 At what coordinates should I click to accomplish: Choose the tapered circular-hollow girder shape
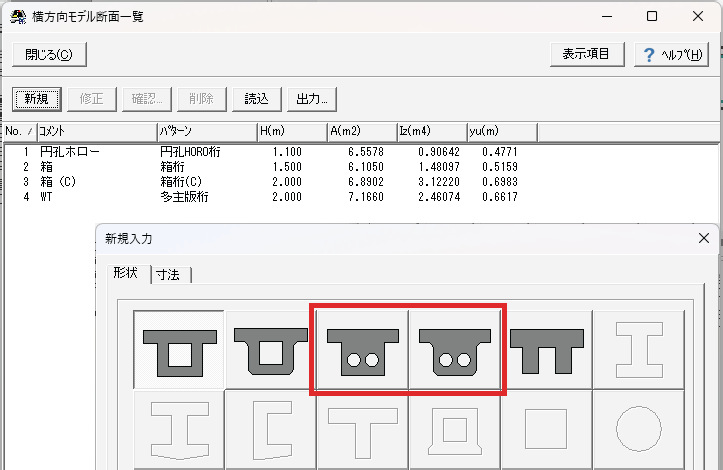[454, 348]
